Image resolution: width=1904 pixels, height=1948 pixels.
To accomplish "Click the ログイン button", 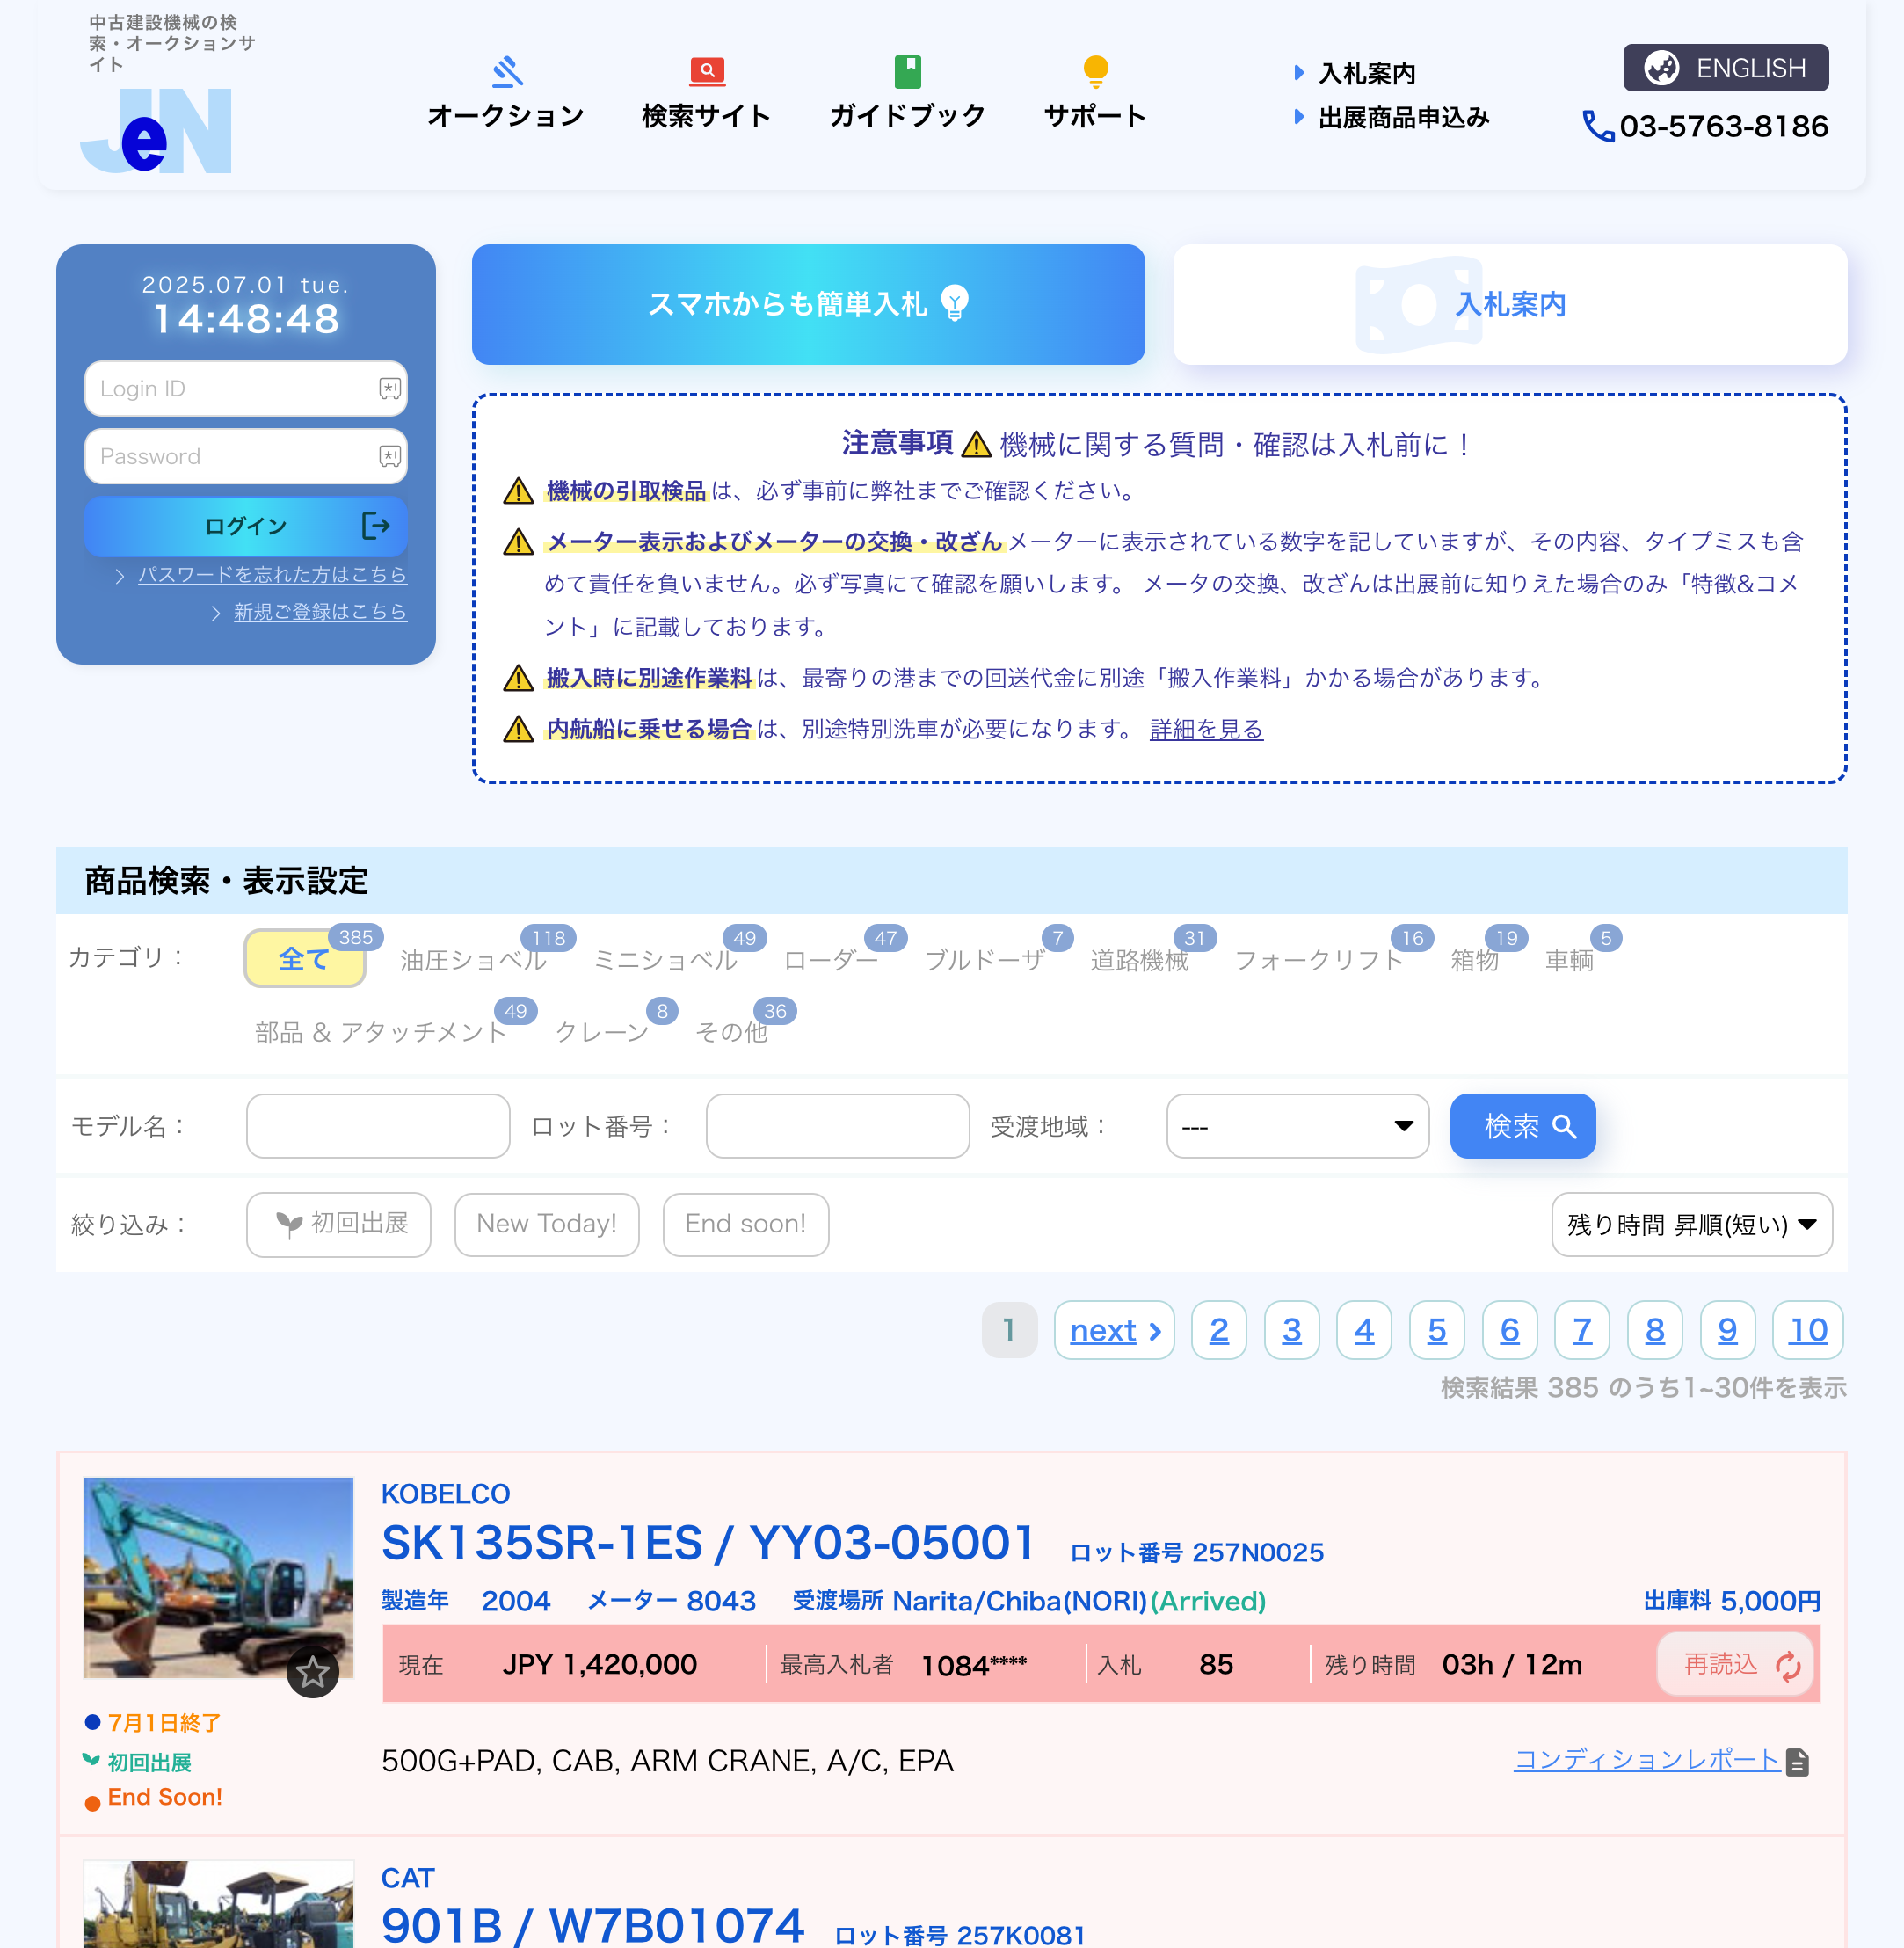I will tap(246, 526).
